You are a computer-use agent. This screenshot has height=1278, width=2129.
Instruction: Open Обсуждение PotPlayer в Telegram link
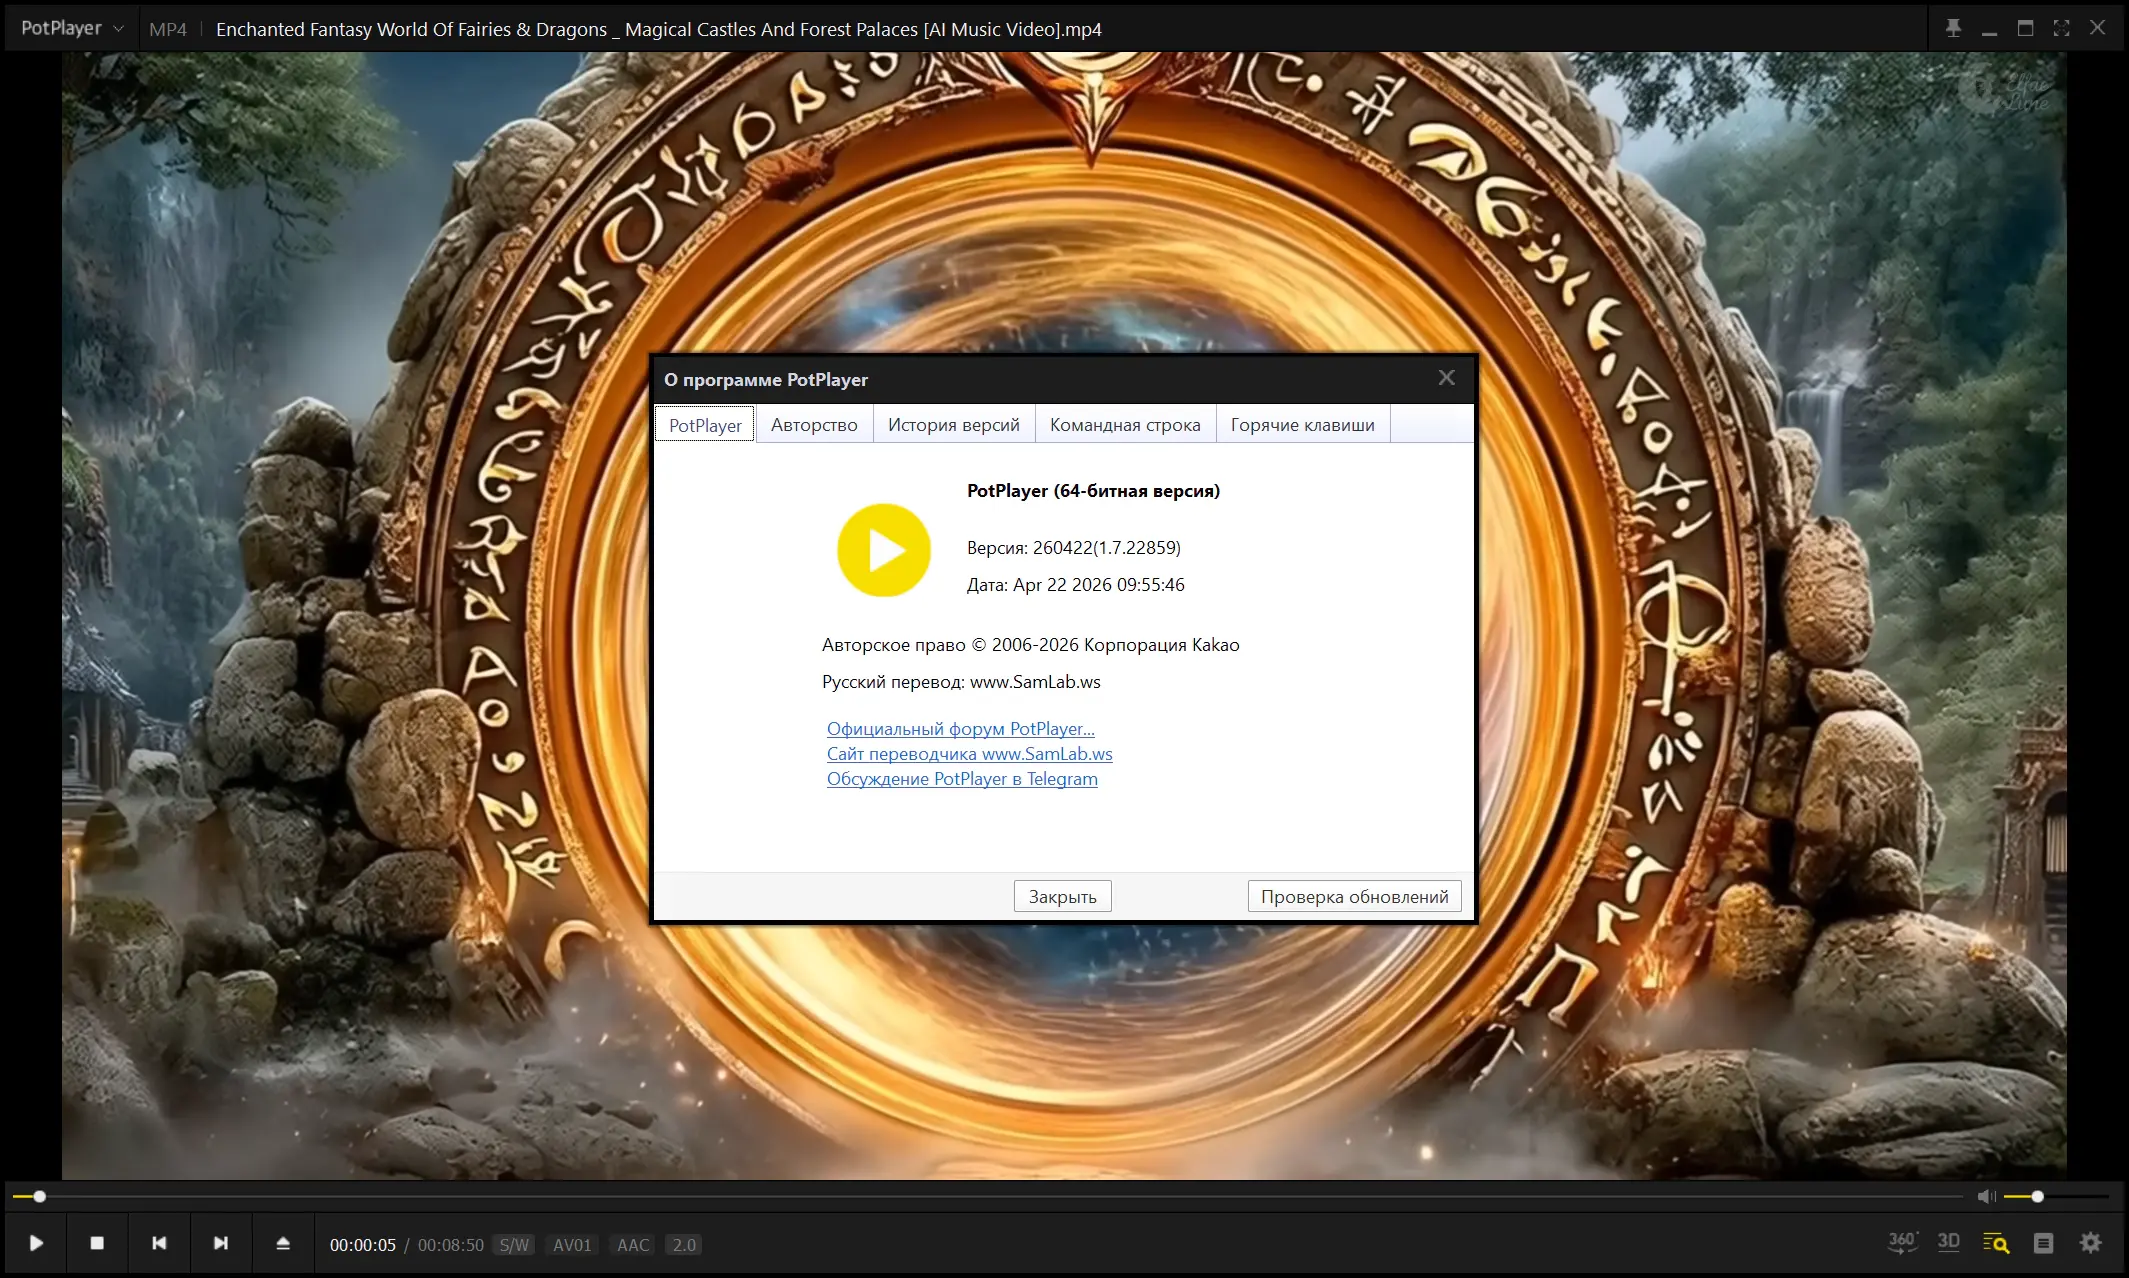click(x=961, y=779)
